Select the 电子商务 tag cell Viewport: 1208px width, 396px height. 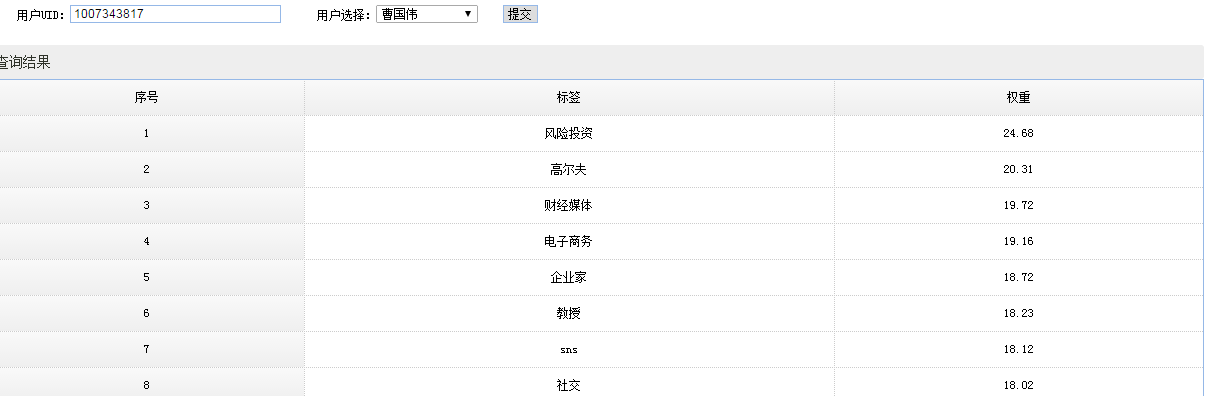click(569, 242)
